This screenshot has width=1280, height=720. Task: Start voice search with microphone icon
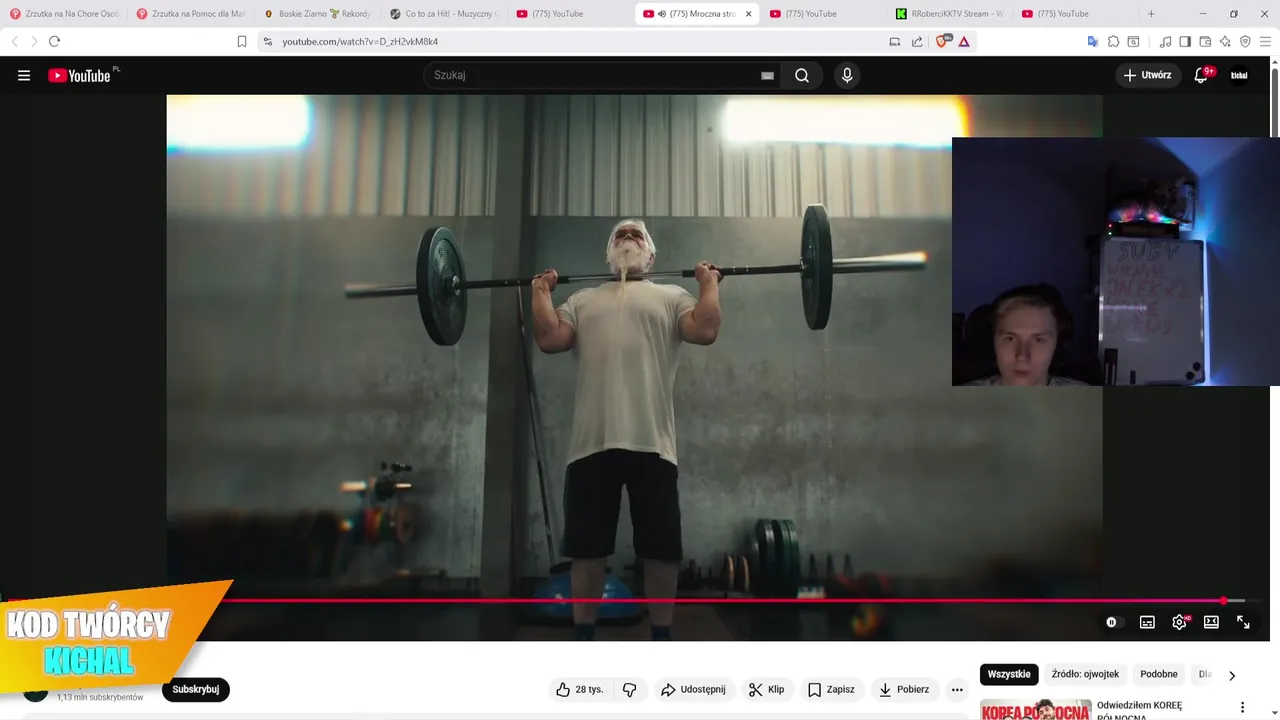[847, 75]
